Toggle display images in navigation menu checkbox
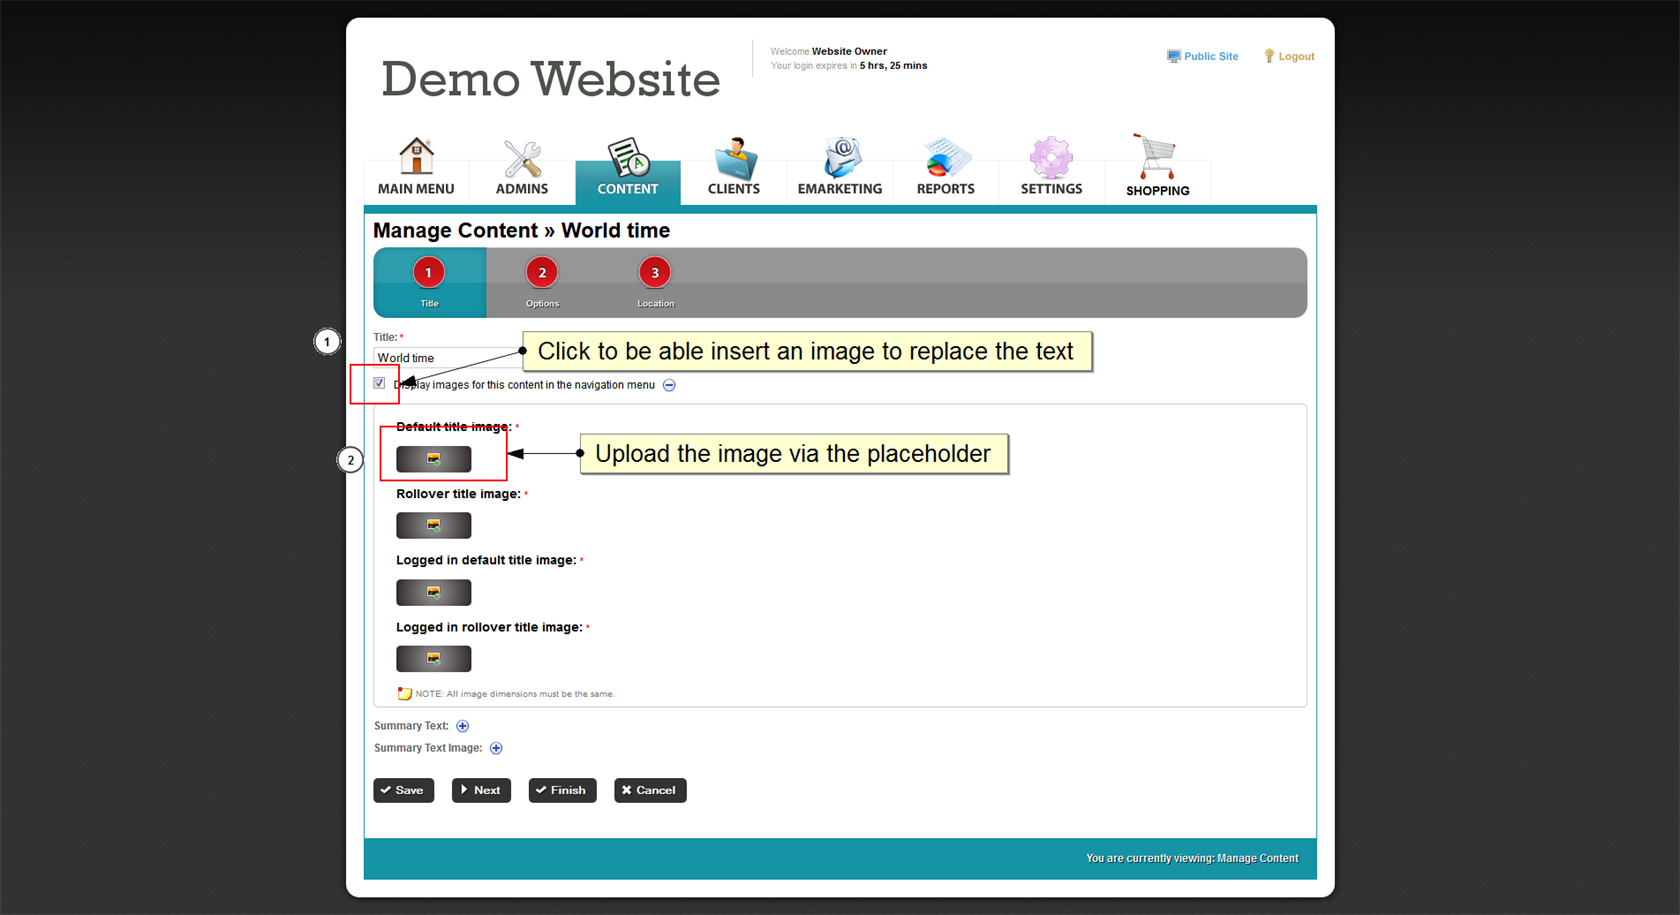 click(x=379, y=384)
